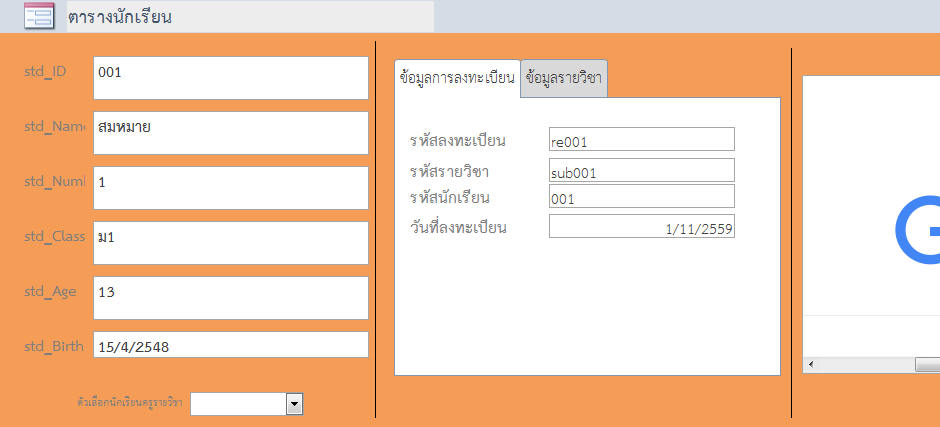This screenshot has width=940, height=427.
Task: Click the left scroll arrow in web panel
Action: point(810,365)
